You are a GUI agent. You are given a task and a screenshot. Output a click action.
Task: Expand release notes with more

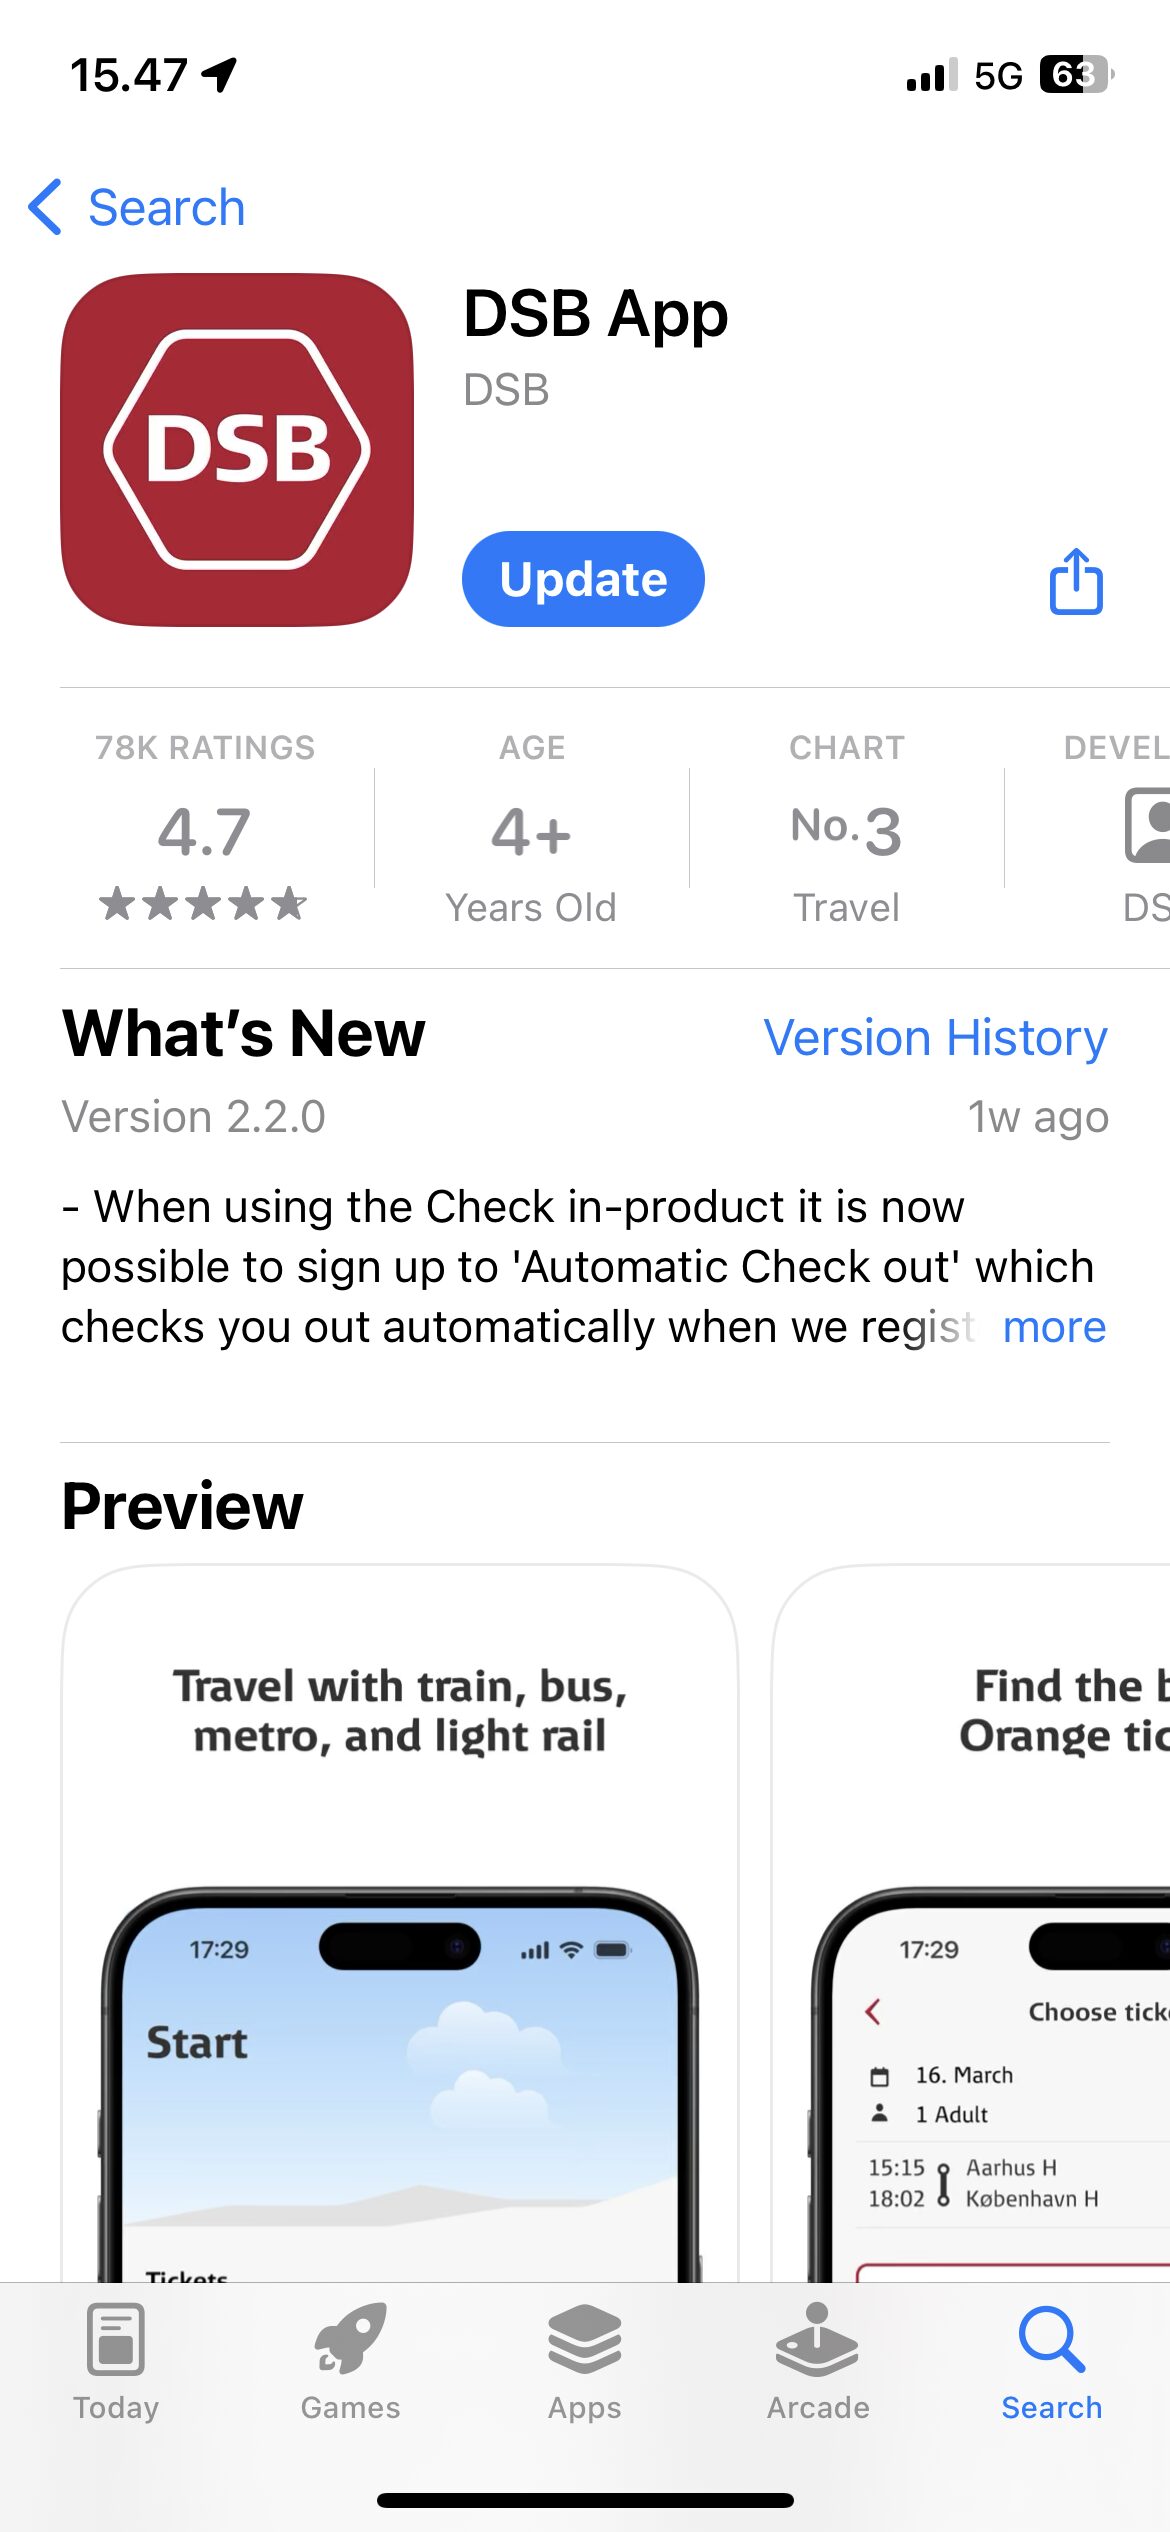(1054, 1327)
